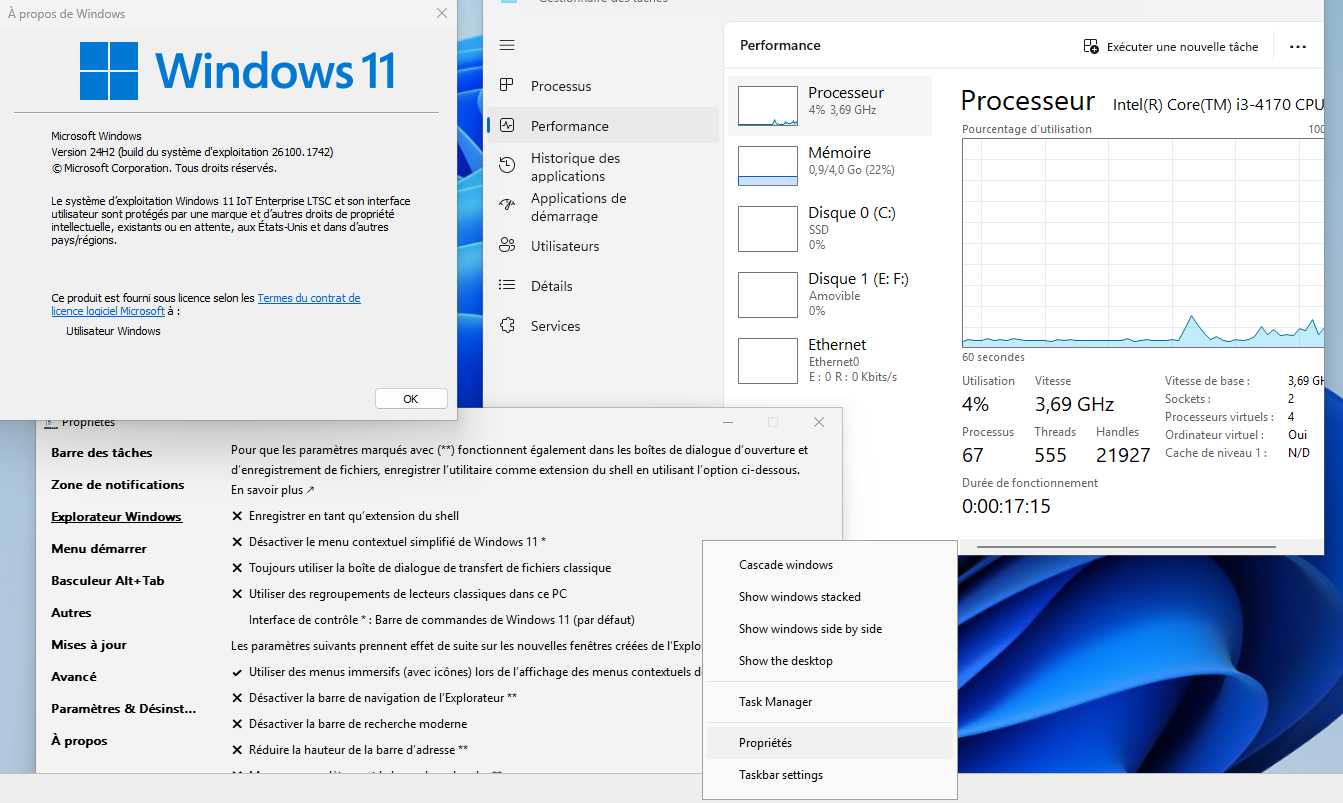The height and width of the screenshot is (803, 1343).
Task: Open Task Manager from context menu
Action: [x=830, y=702]
